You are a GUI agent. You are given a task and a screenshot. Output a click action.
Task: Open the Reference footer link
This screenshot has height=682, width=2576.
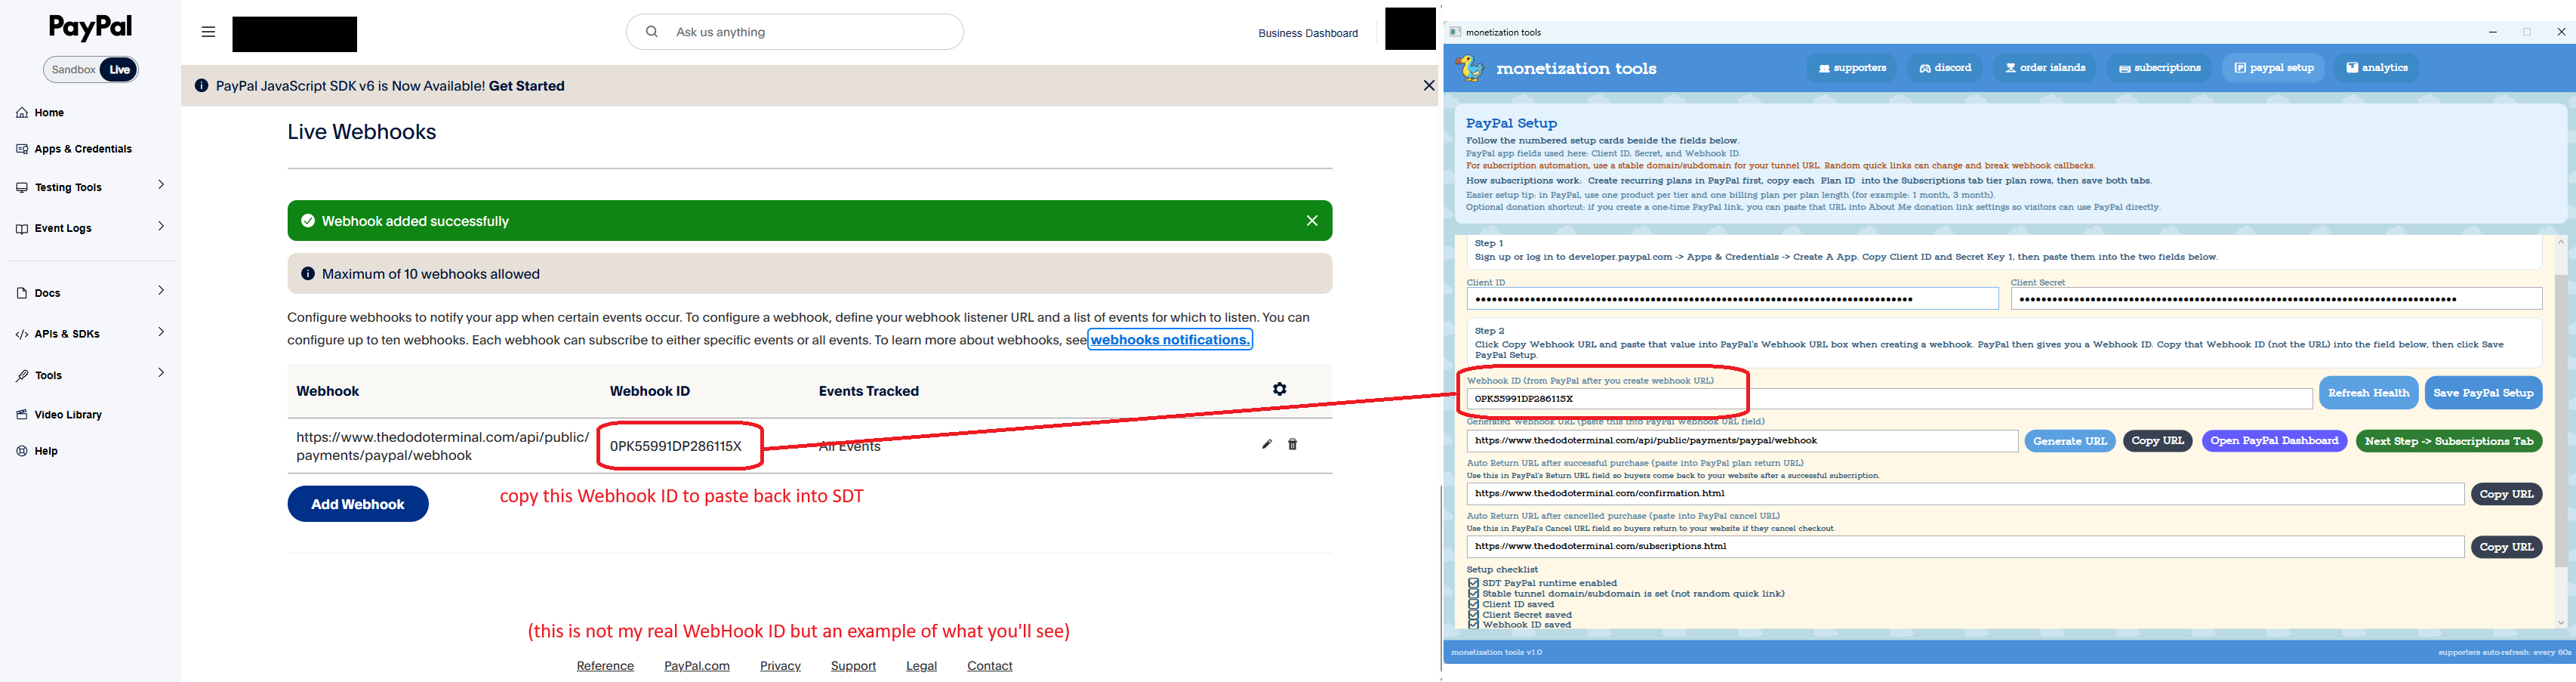(x=605, y=666)
